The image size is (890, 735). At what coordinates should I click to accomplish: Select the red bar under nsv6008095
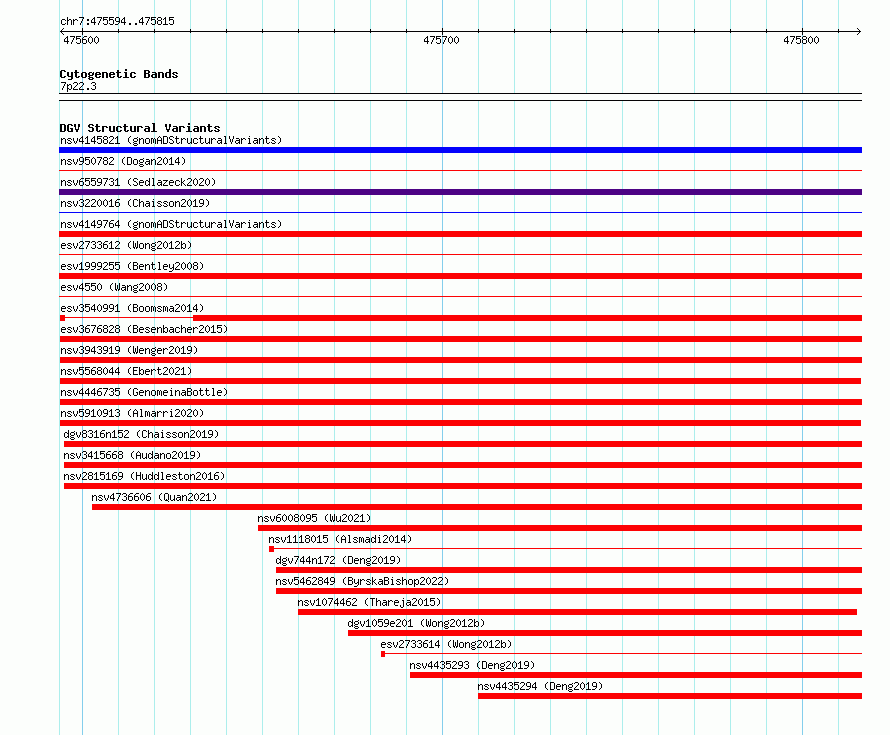click(x=560, y=528)
